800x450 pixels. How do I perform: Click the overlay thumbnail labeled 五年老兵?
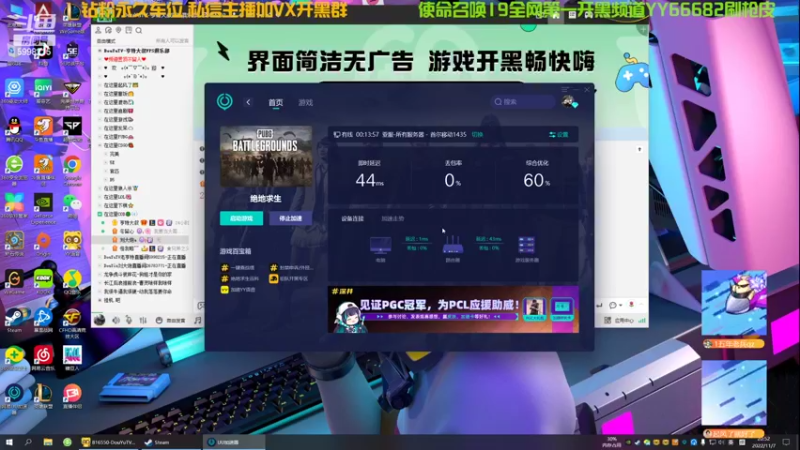pos(734,303)
